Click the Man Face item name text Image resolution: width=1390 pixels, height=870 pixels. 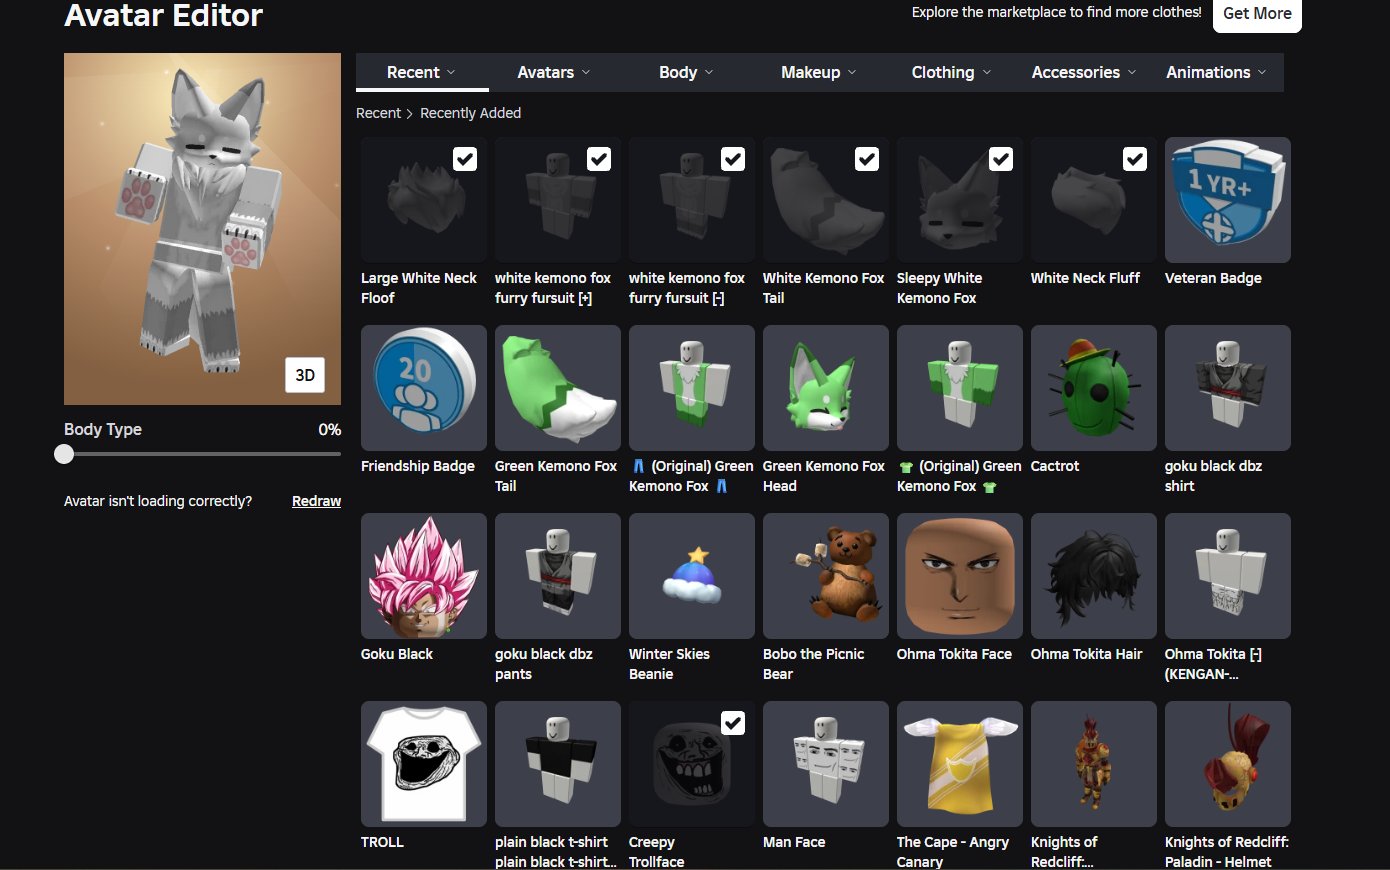tap(794, 842)
